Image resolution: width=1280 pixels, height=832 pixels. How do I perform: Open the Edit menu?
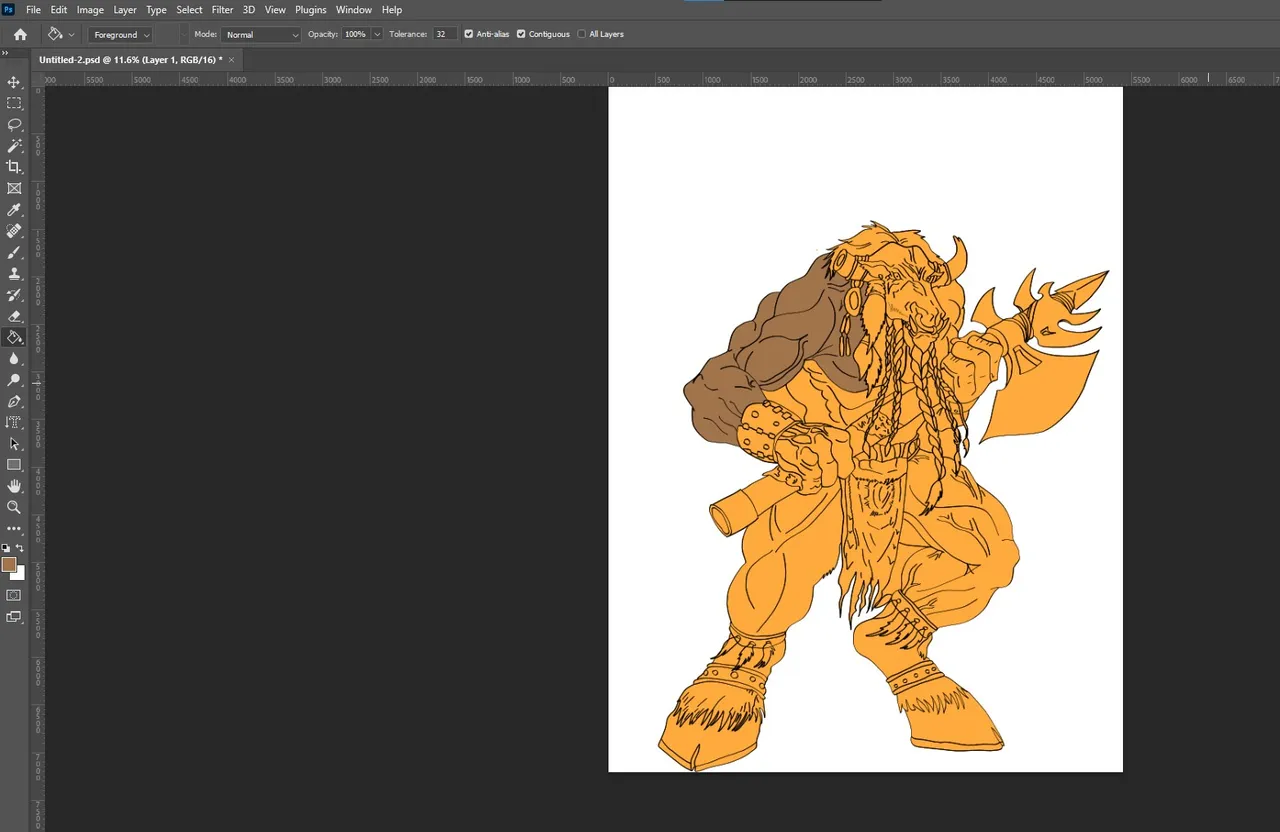tap(59, 9)
